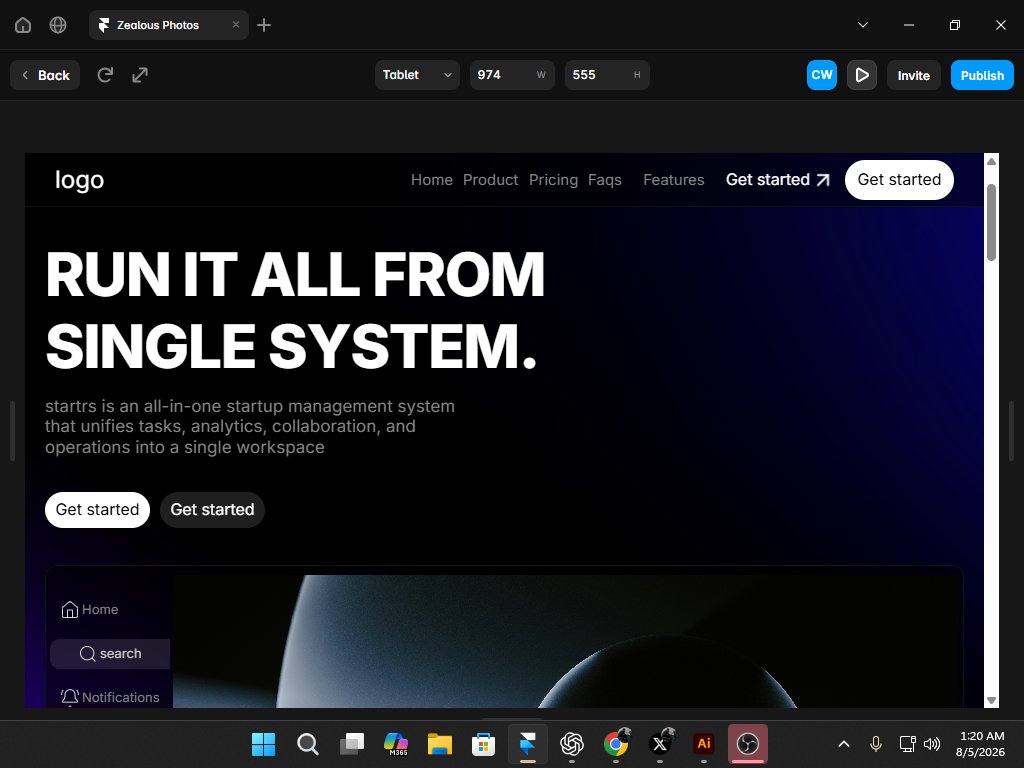The width and height of the screenshot is (1024, 768).
Task: Open the title bar chevron dropdown
Action: [x=863, y=25]
